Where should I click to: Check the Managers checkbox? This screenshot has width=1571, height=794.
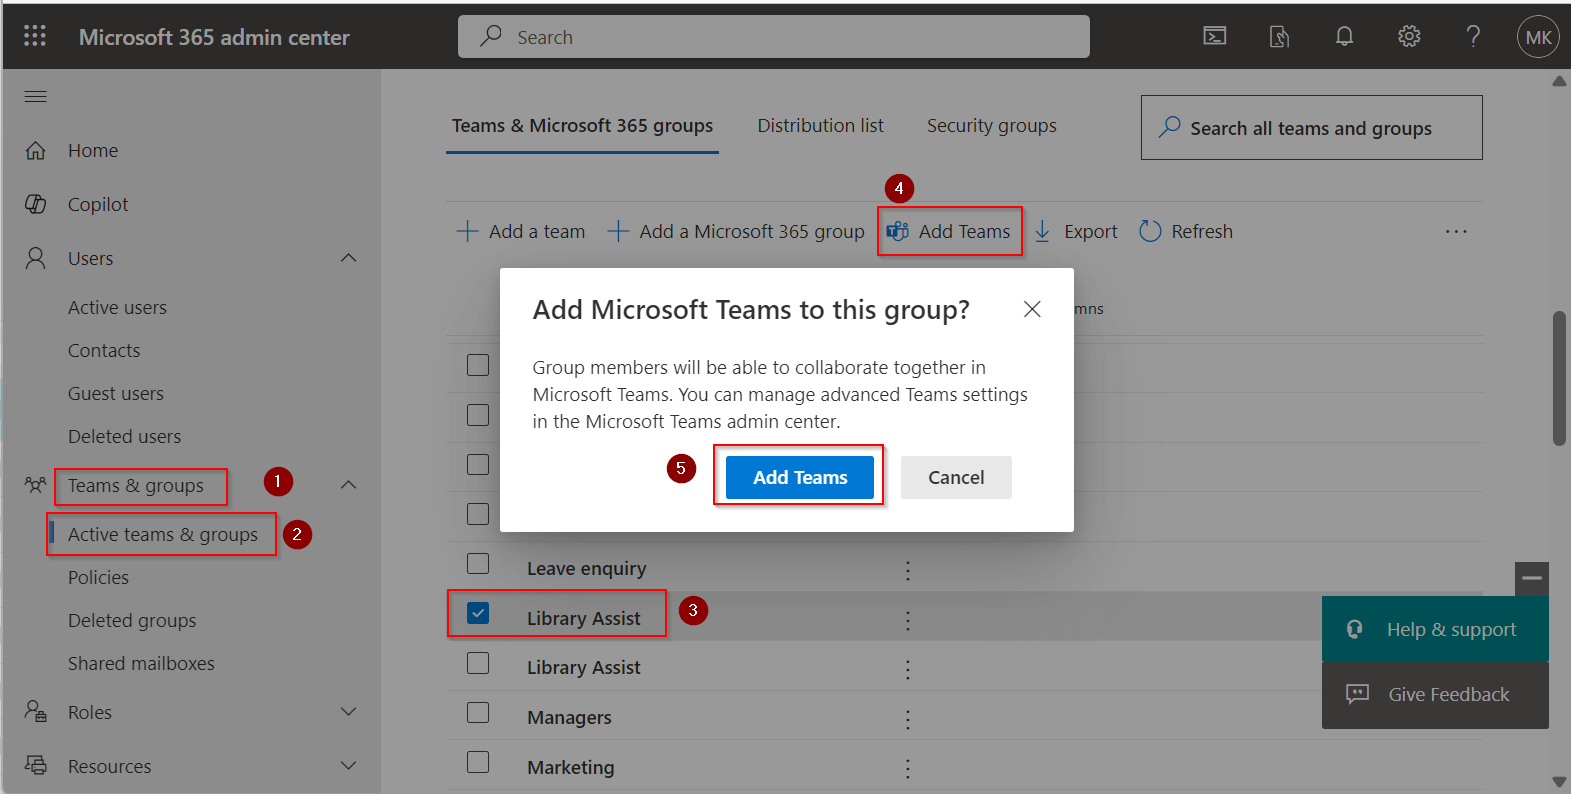click(478, 712)
